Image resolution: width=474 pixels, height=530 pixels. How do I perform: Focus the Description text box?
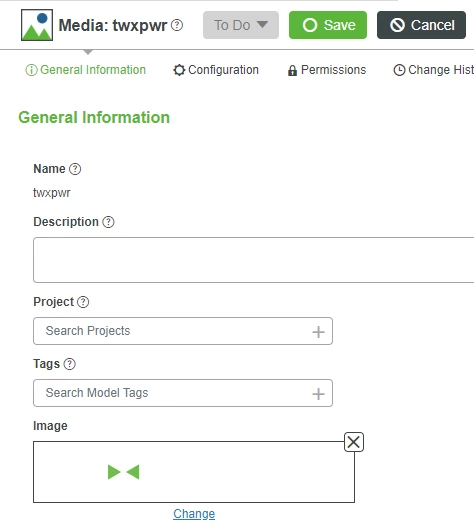[254, 260]
